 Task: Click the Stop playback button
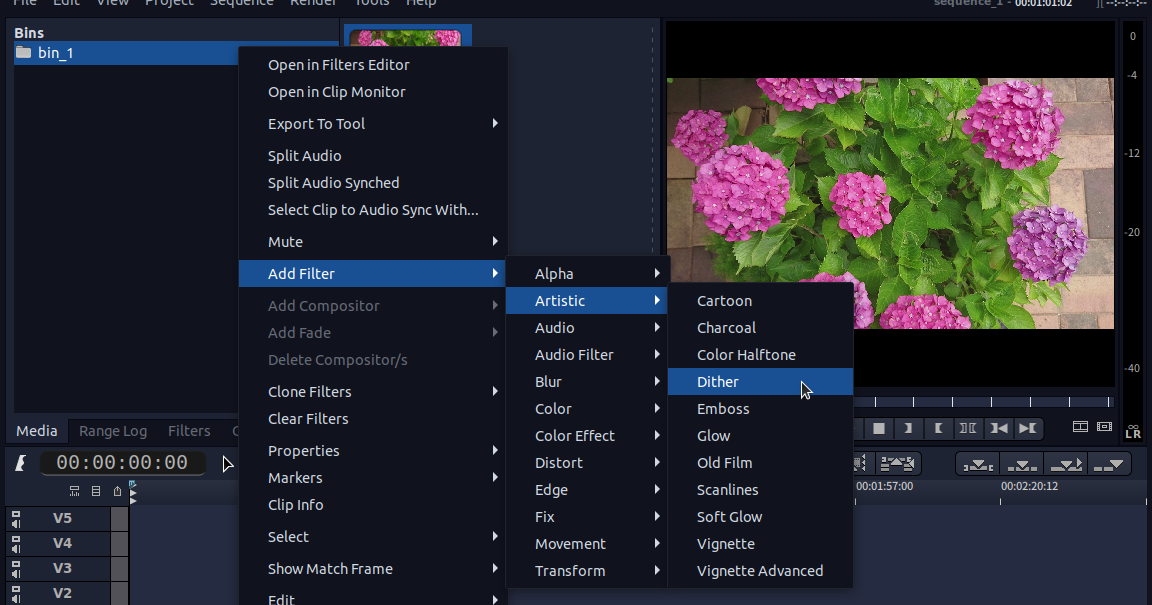(x=879, y=428)
